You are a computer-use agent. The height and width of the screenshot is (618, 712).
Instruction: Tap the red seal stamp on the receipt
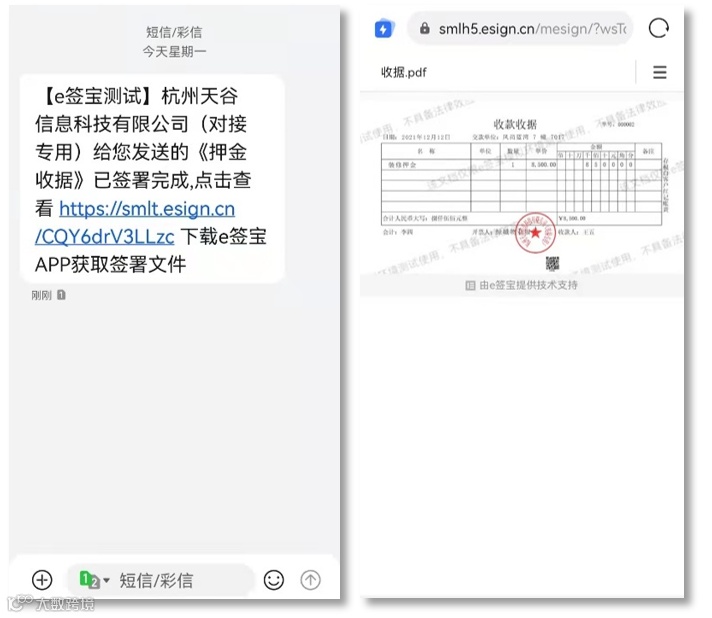point(535,232)
